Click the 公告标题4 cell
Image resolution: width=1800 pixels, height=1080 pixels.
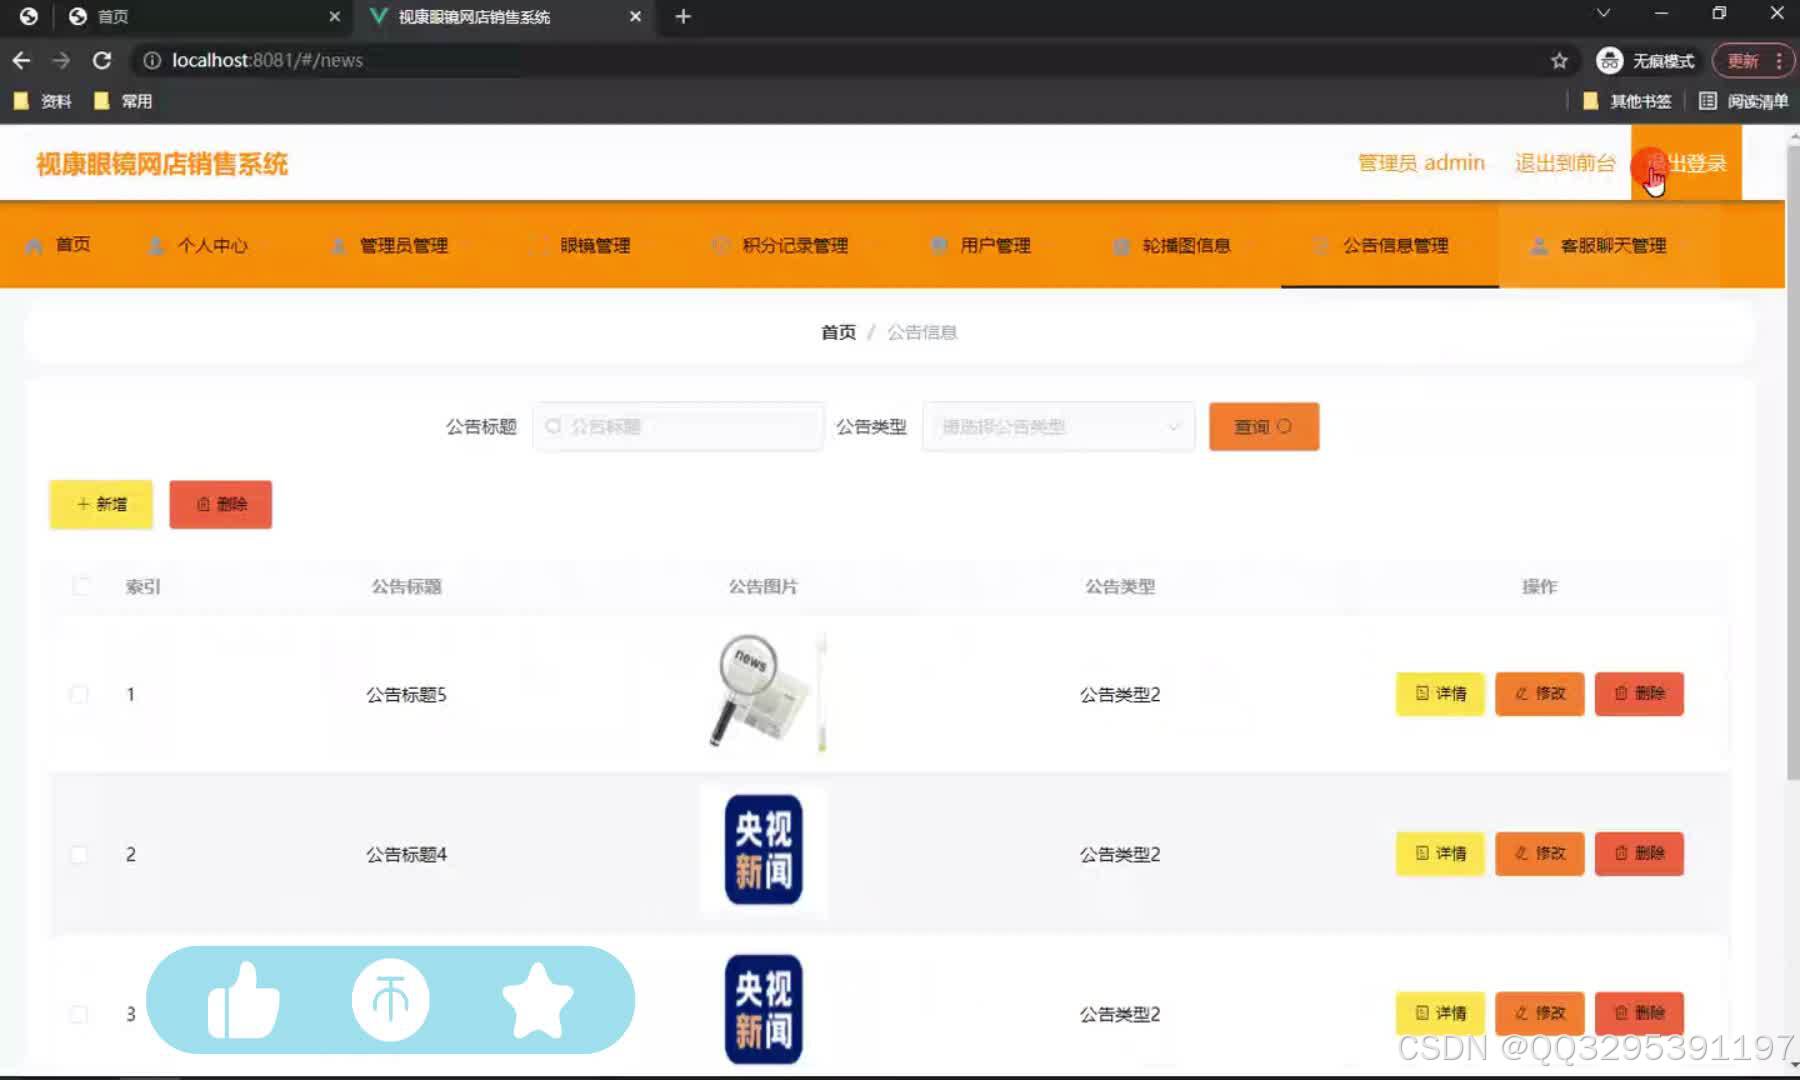pyautogui.click(x=406, y=854)
